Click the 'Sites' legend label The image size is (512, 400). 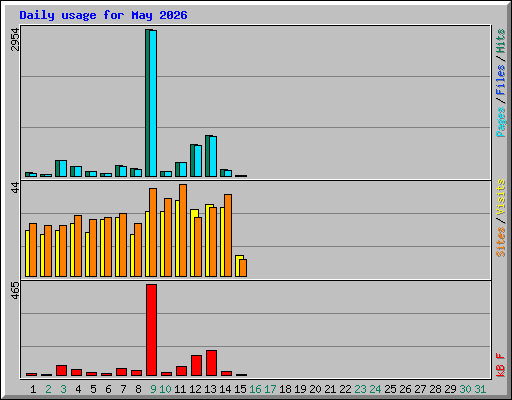pos(501,242)
